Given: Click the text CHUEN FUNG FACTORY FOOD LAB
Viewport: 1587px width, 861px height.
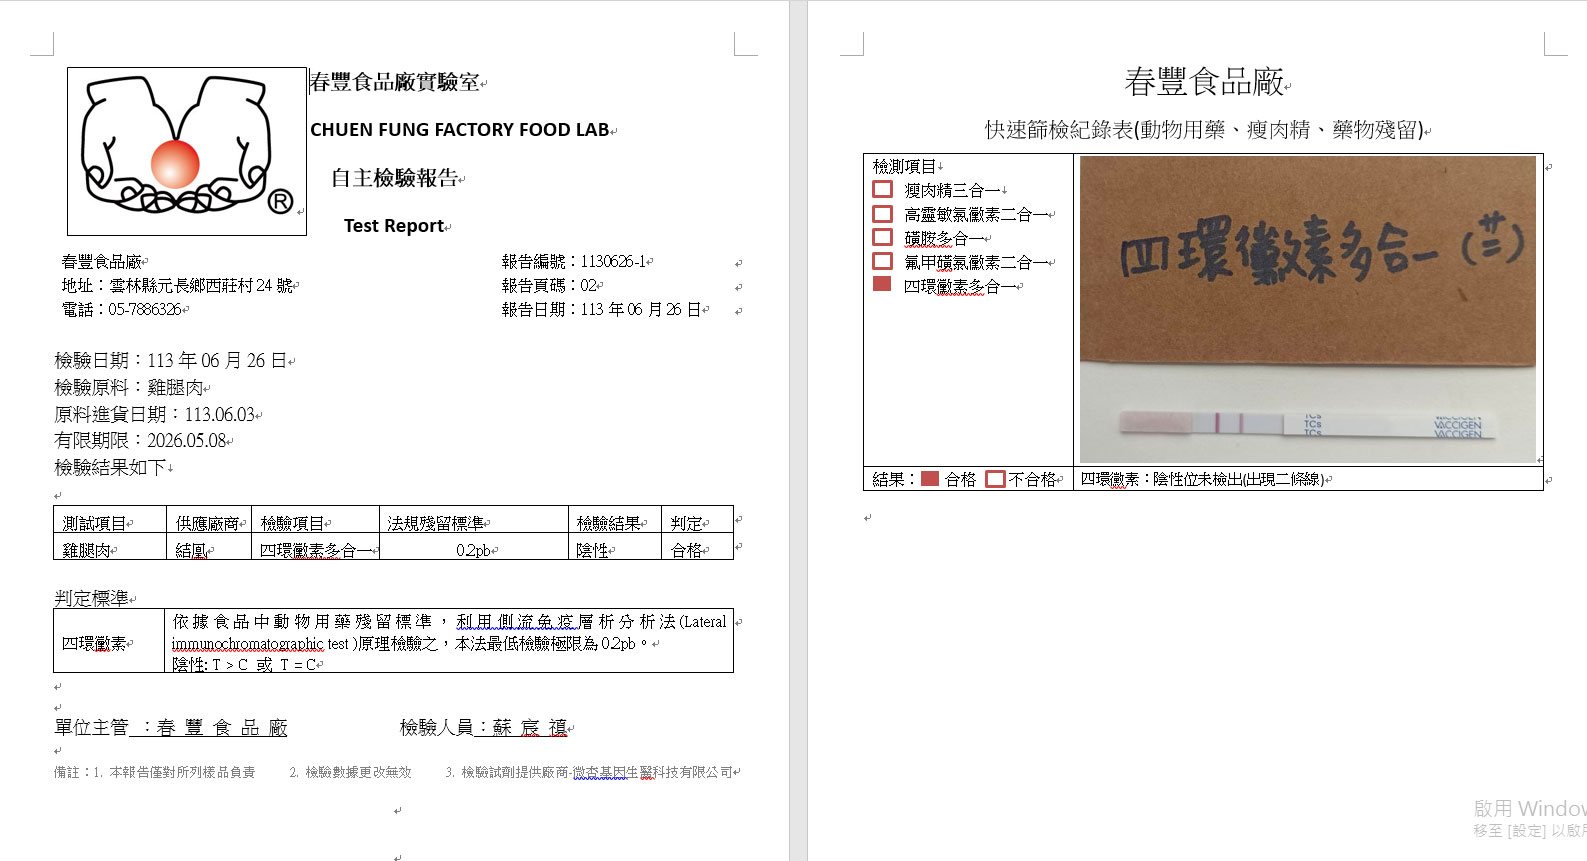Looking at the screenshot, I should click(x=460, y=130).
